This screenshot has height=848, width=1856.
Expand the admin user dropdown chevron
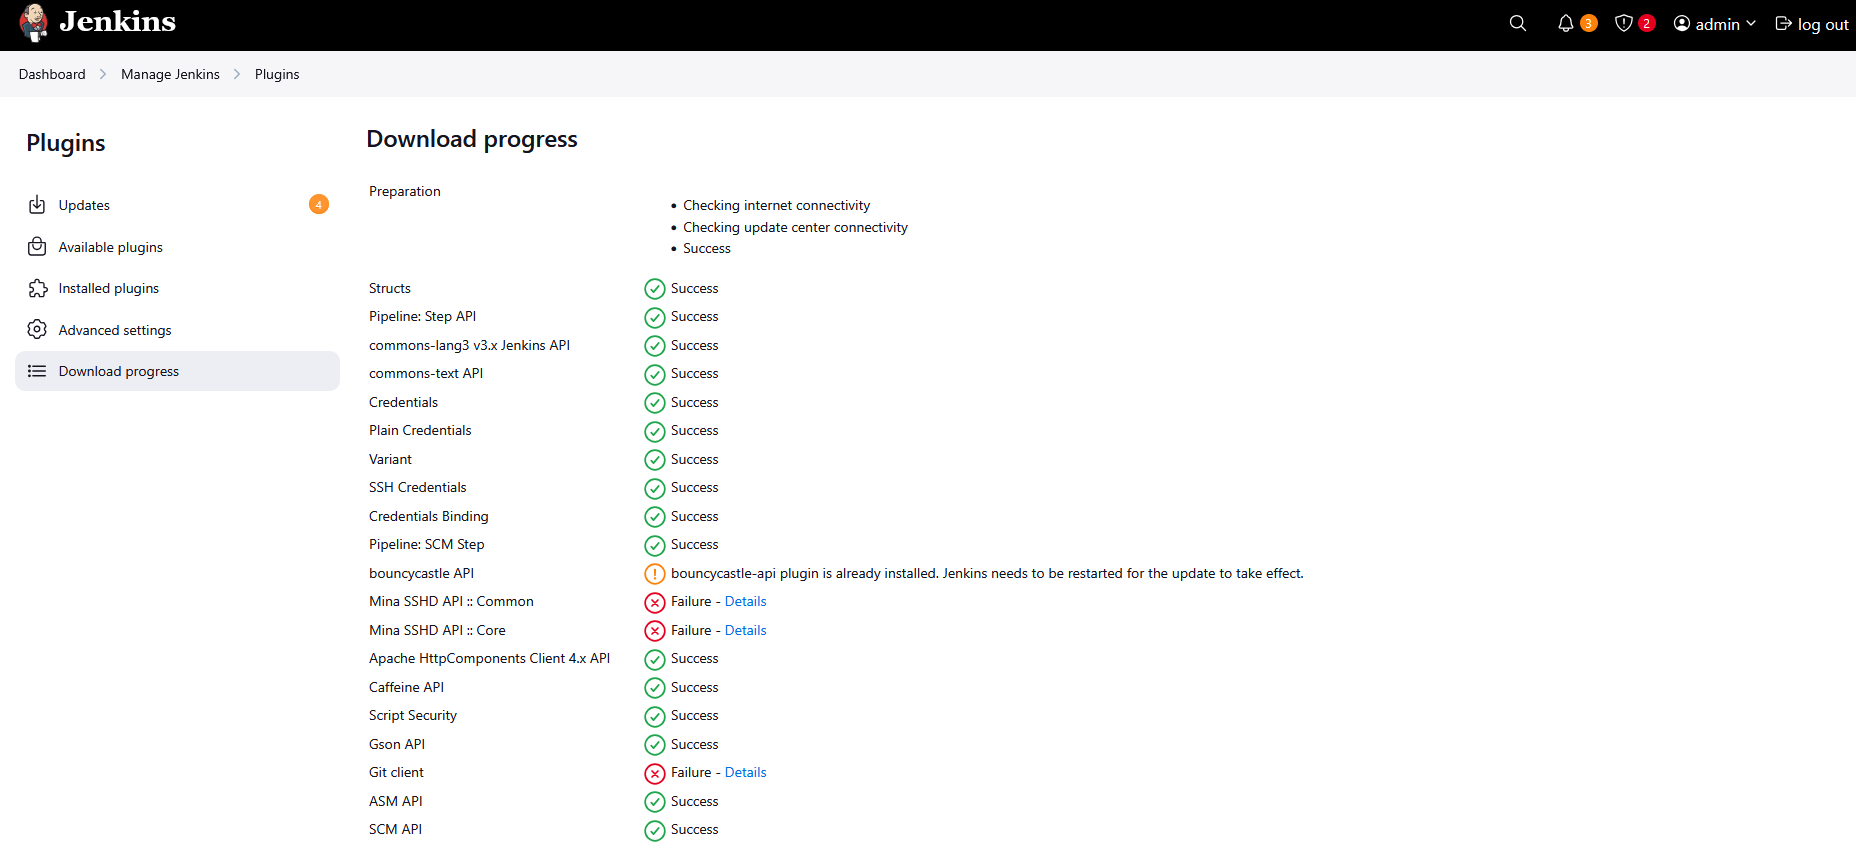(1751, 23)
